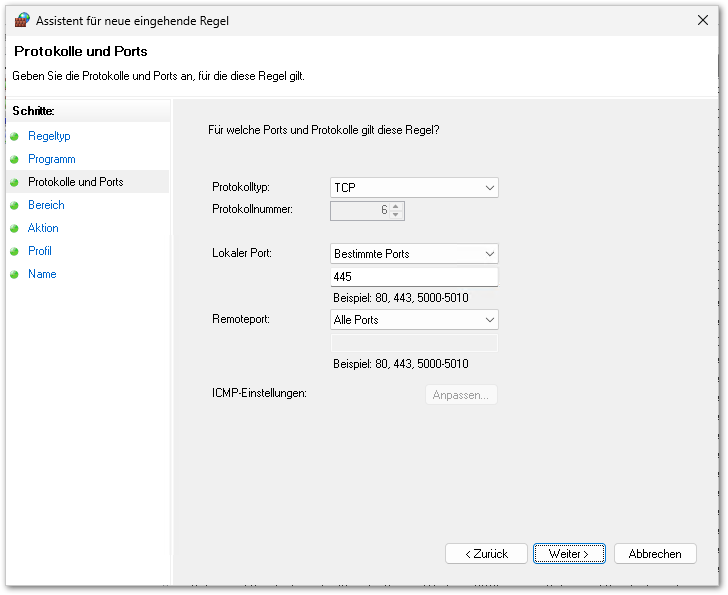The height and width of the screenshot is (595, 728).
Task: Click the green bullet beside Protokolle und Ports
Action: point(14,182)
